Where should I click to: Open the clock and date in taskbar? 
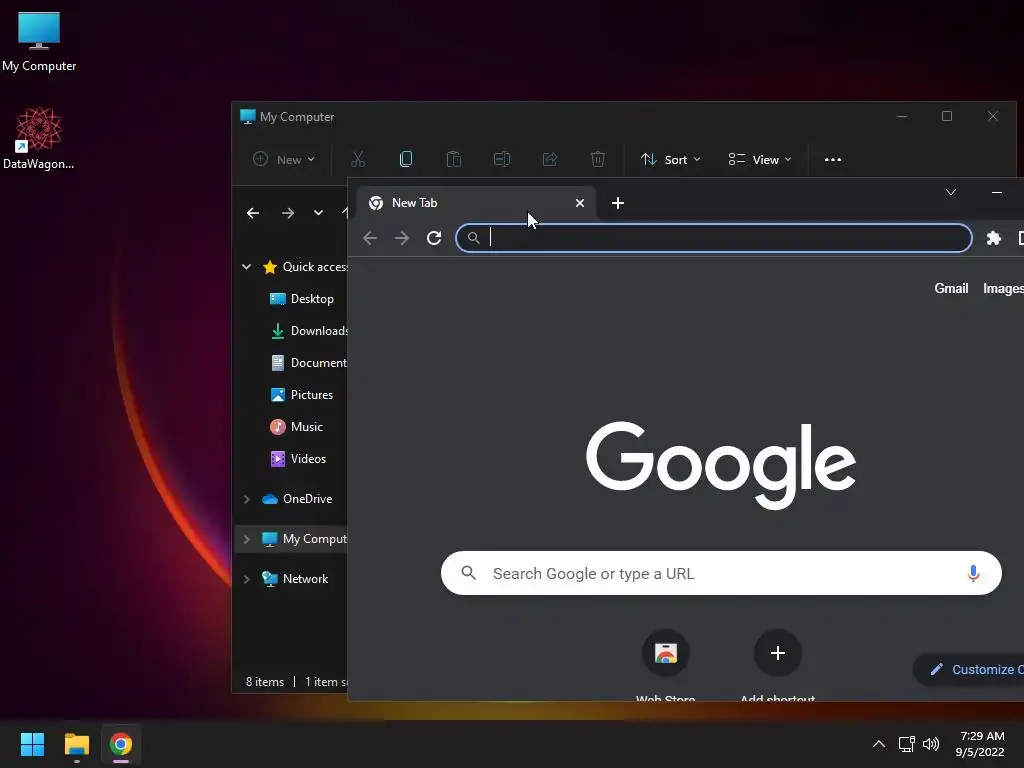980,744
